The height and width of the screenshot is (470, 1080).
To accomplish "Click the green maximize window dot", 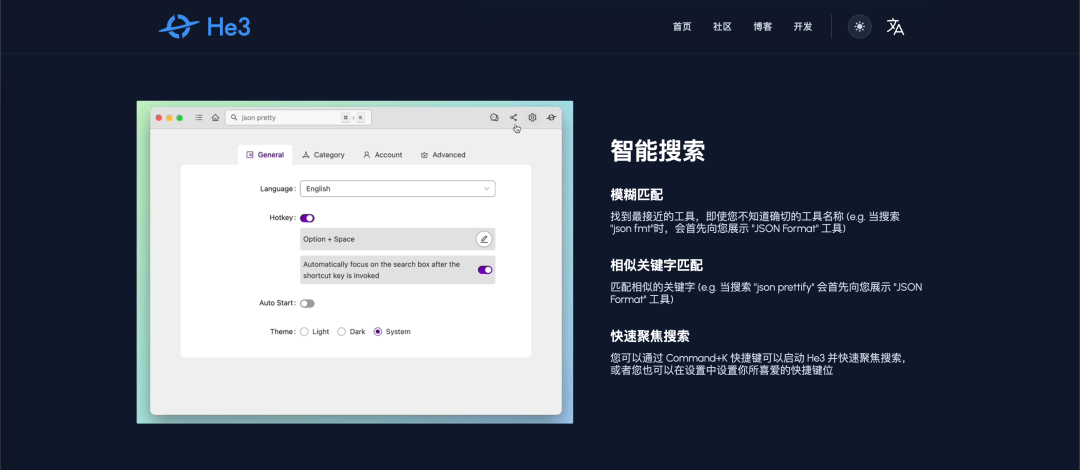I will [180, 118].
